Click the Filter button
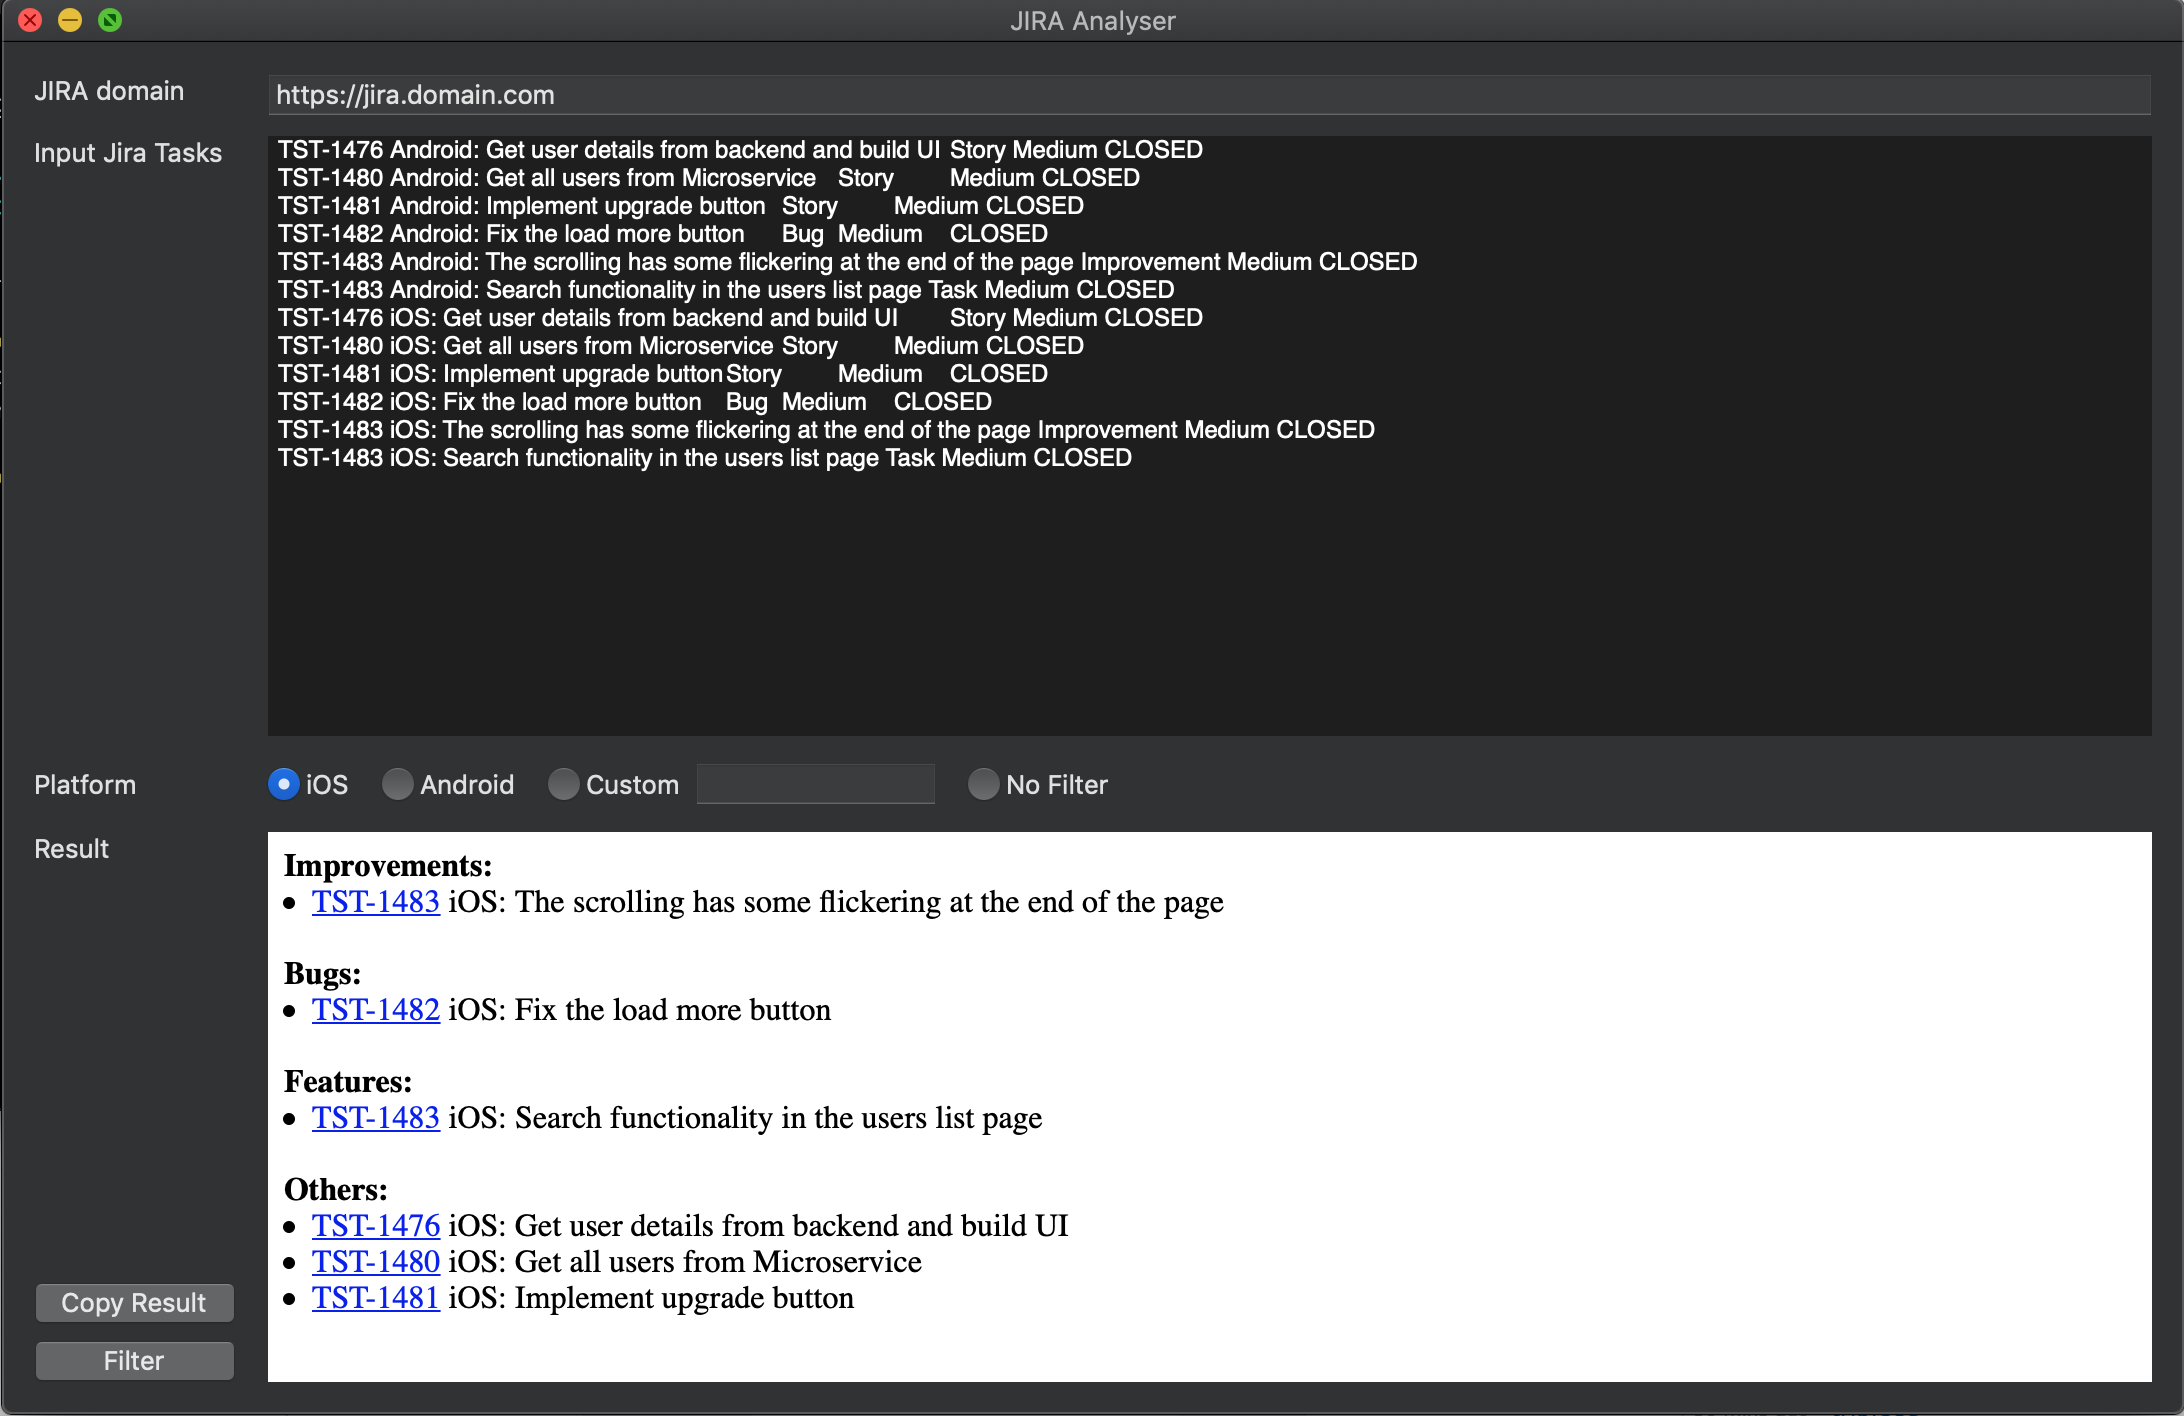The image size is (2184, 1416). [134, 1361]
